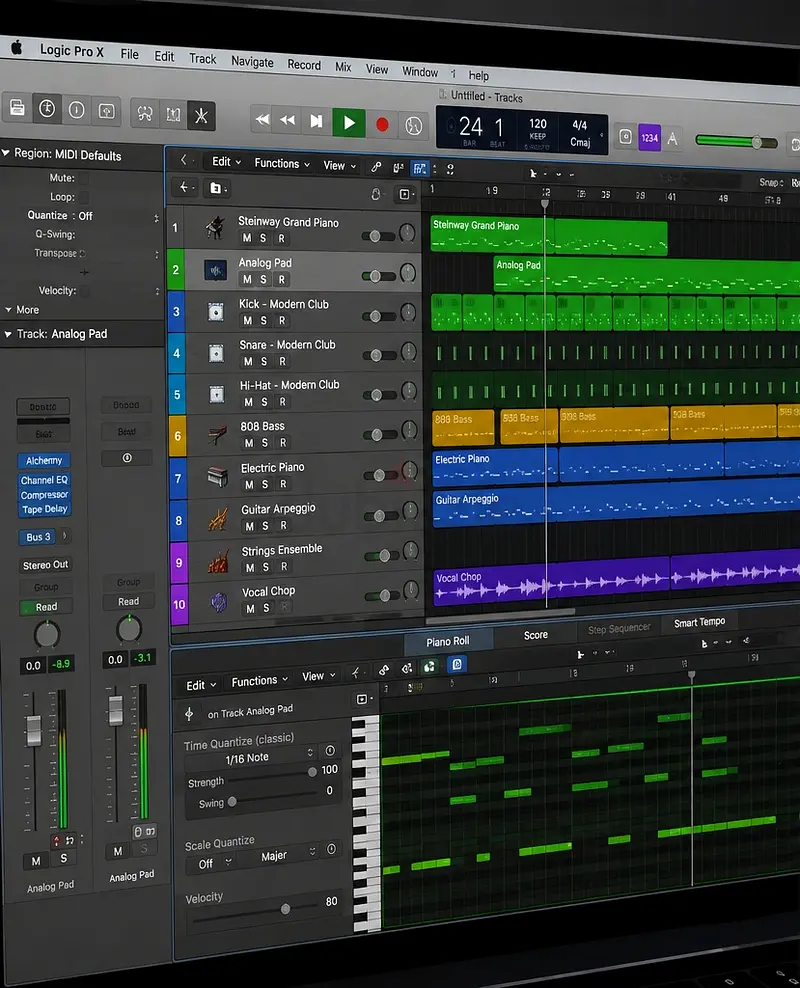Switch to the Piano Roll tab
The image size is (800, 988).
pyautogui.click(x=447, y=641)
